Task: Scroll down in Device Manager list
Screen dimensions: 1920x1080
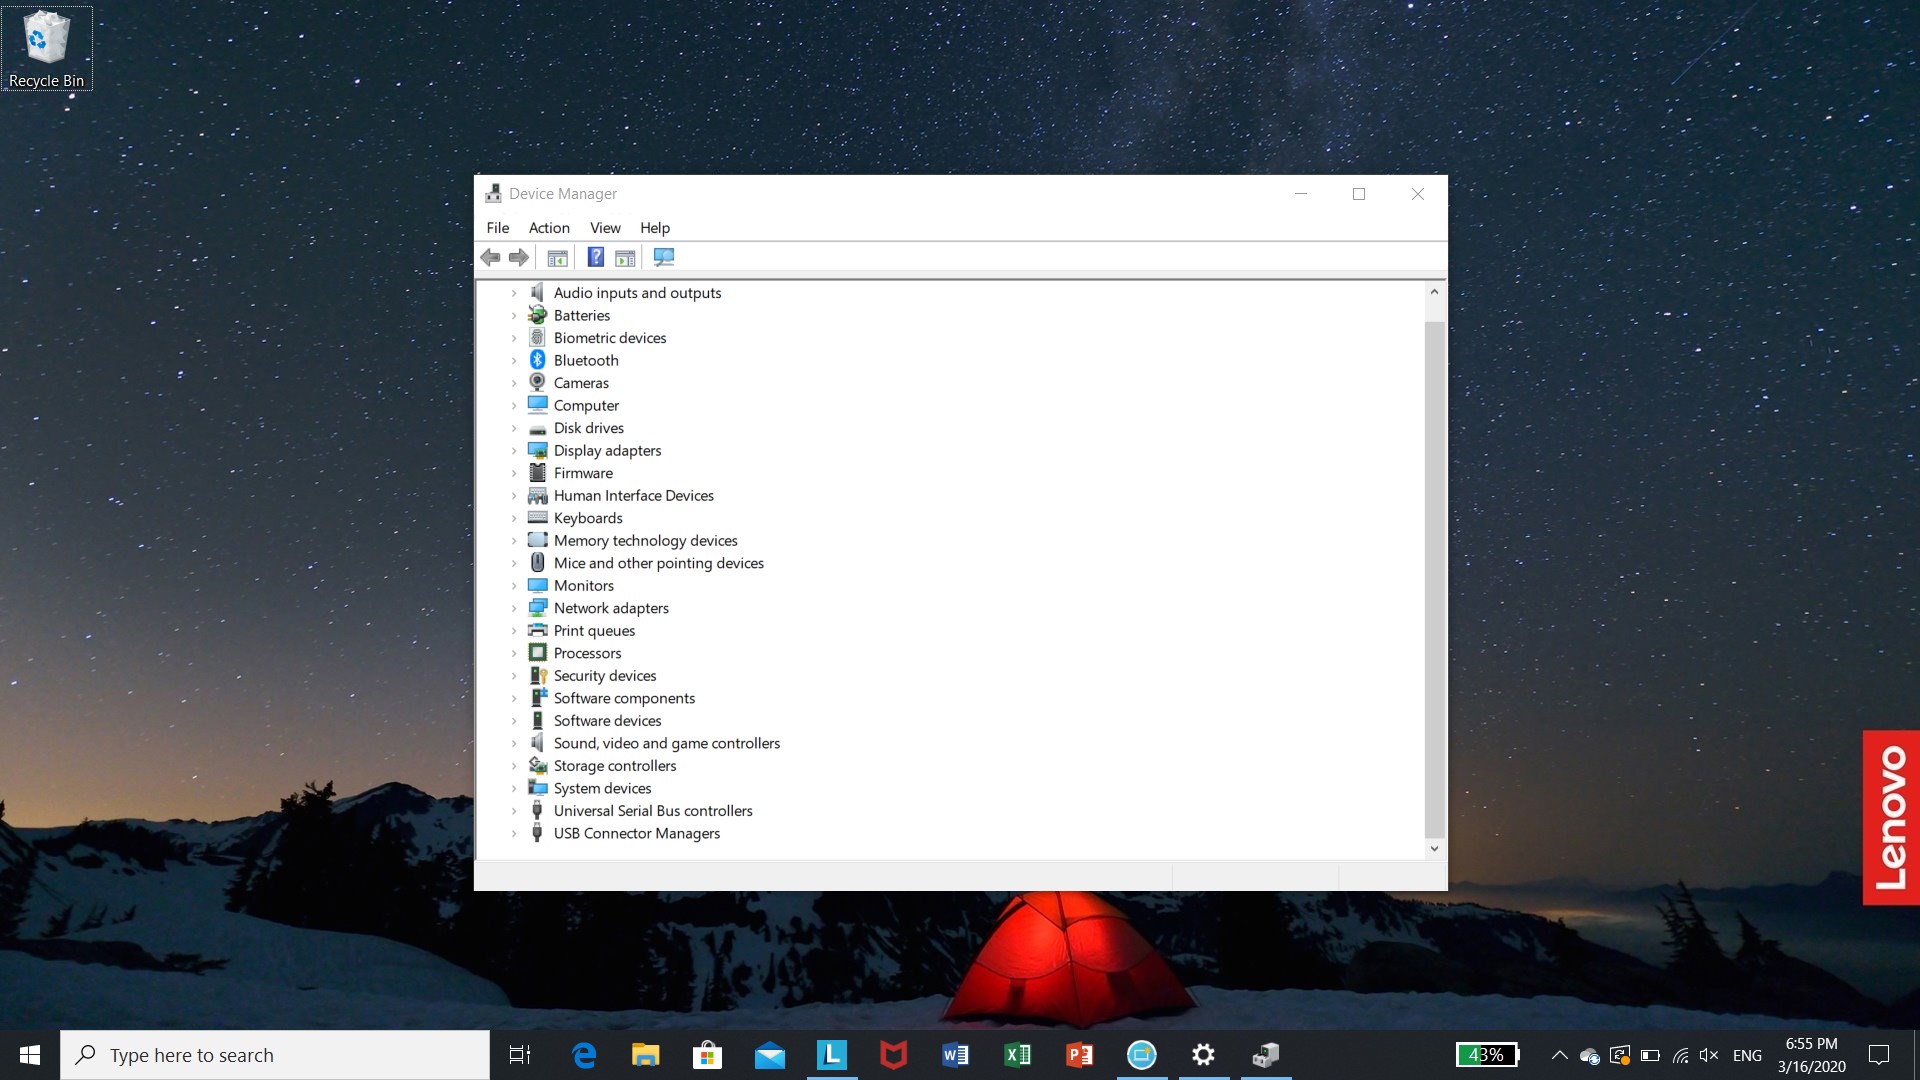Action: (1435, 848)
